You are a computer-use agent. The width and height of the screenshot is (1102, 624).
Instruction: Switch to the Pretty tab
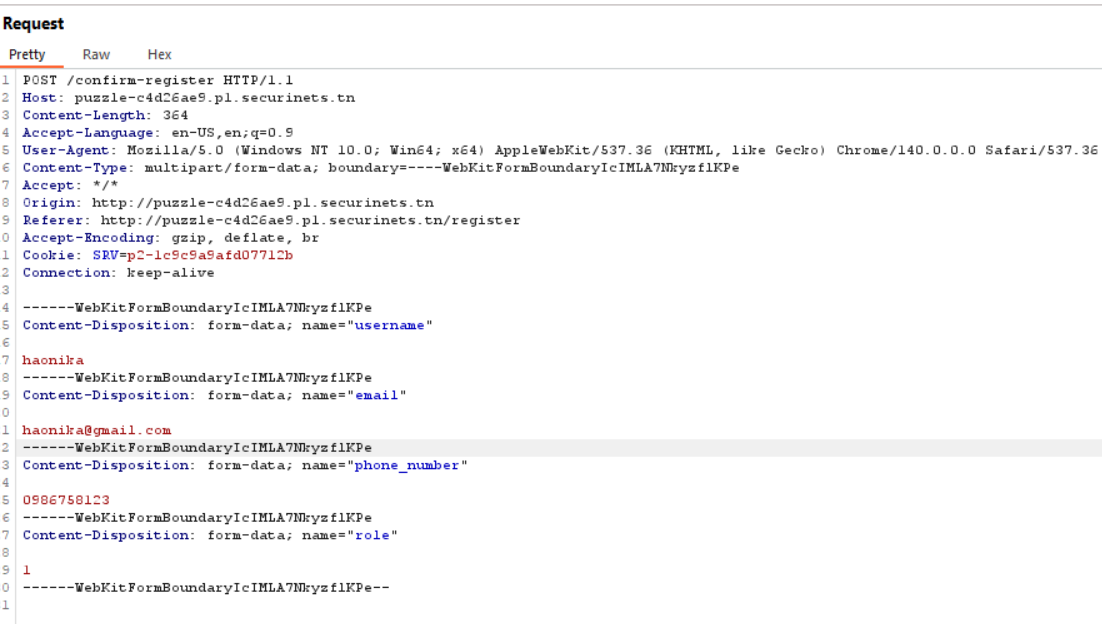(27, 54)
